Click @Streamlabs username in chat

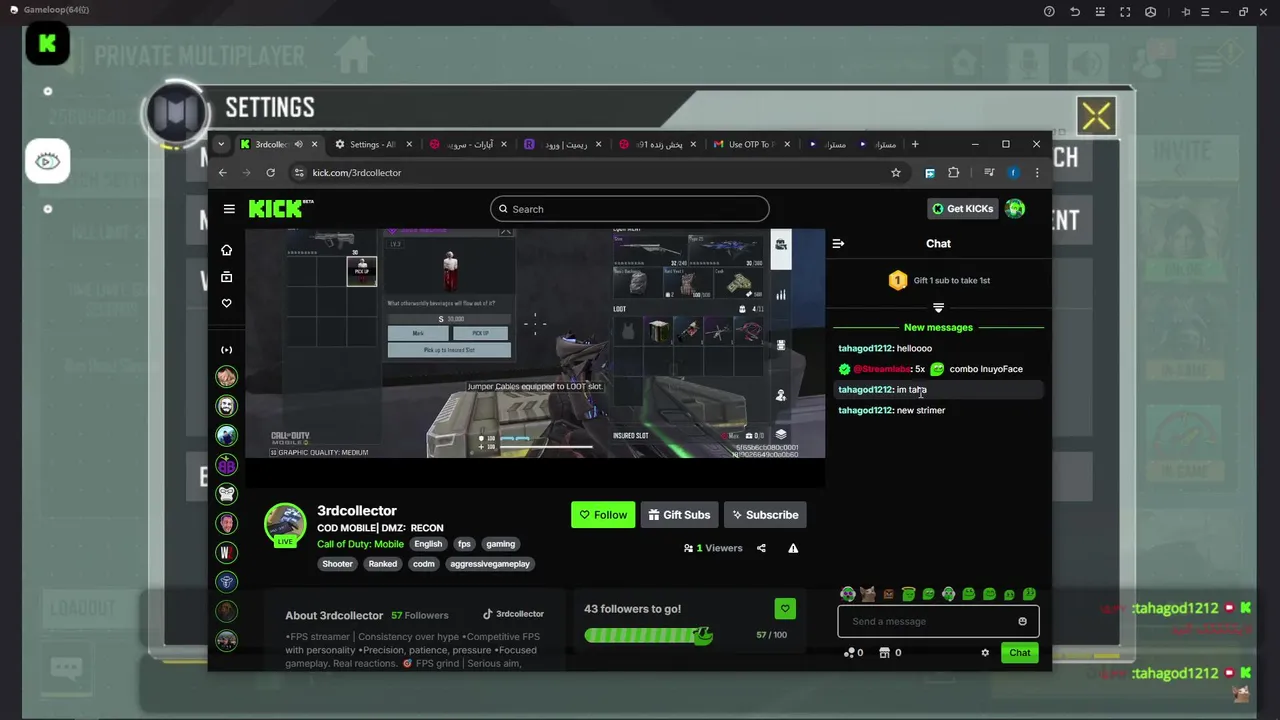[882, 369]
